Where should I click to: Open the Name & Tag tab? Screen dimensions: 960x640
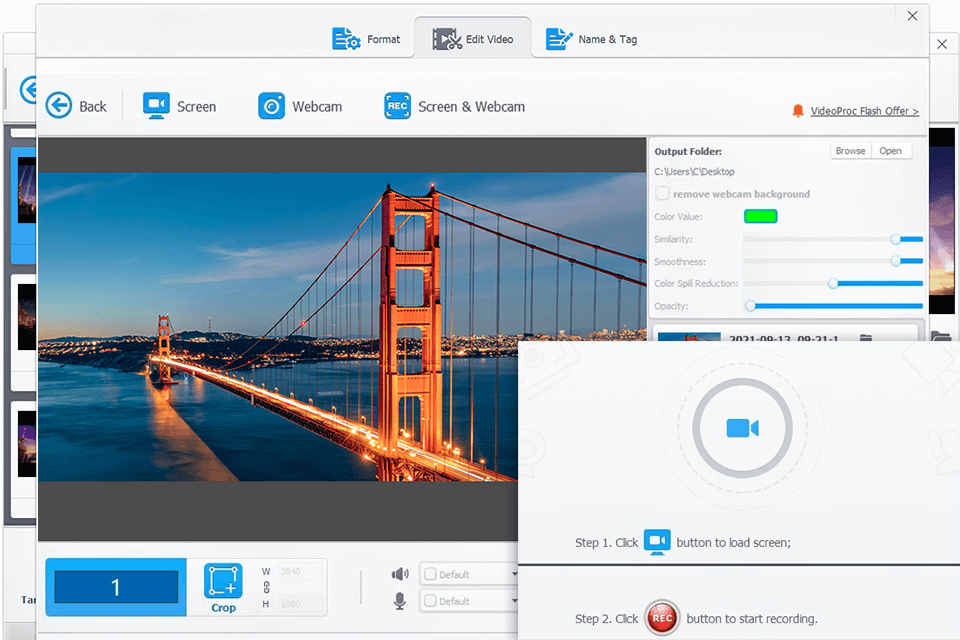[x=591, y=39]
